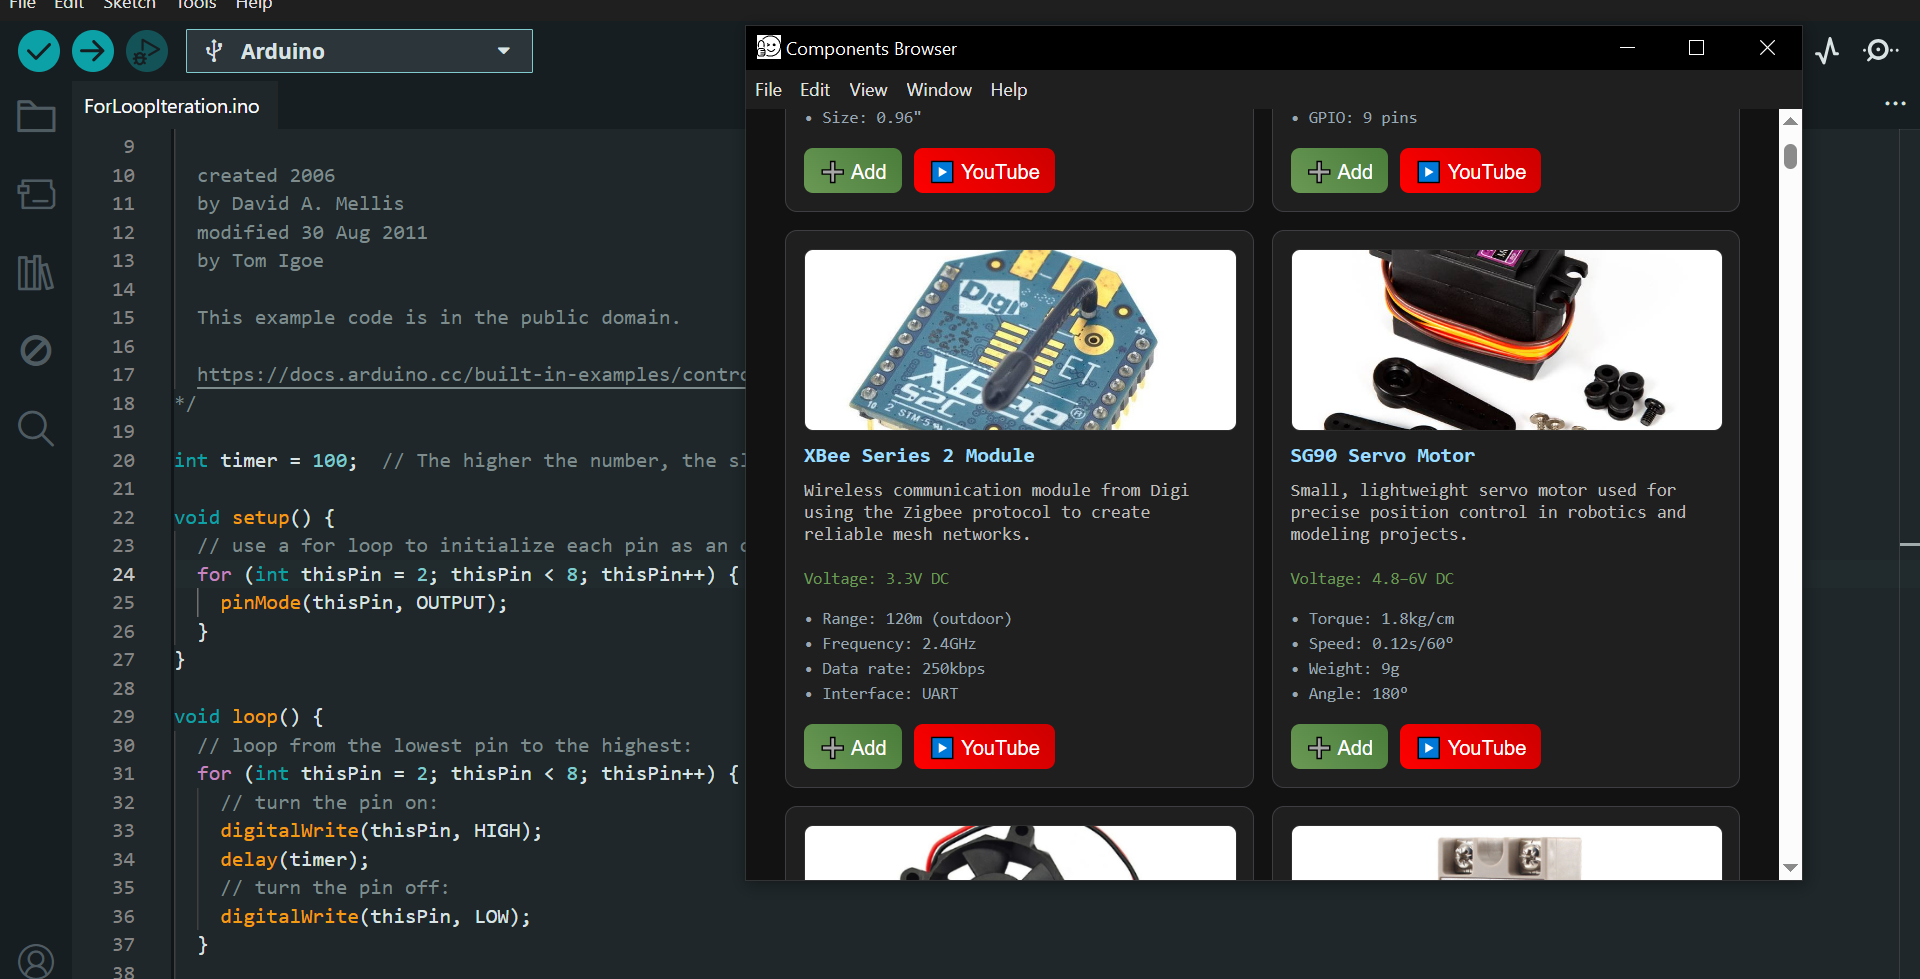Click the fan component thumbnail below XBee
The height and width of the screenshot is (979, 1920).
[1020, 853]
